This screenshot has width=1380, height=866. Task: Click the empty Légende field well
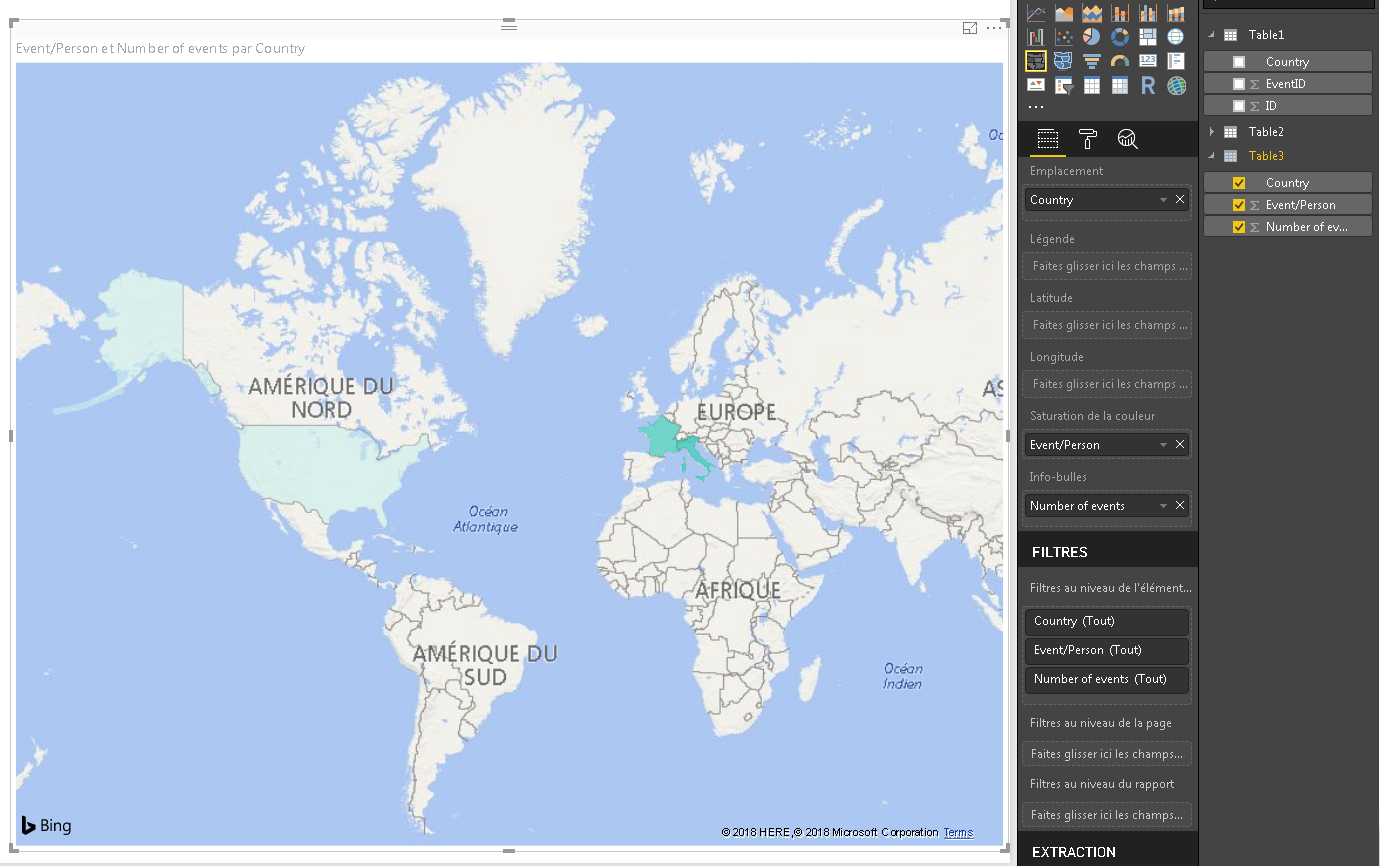click(x=1107, y=266)
